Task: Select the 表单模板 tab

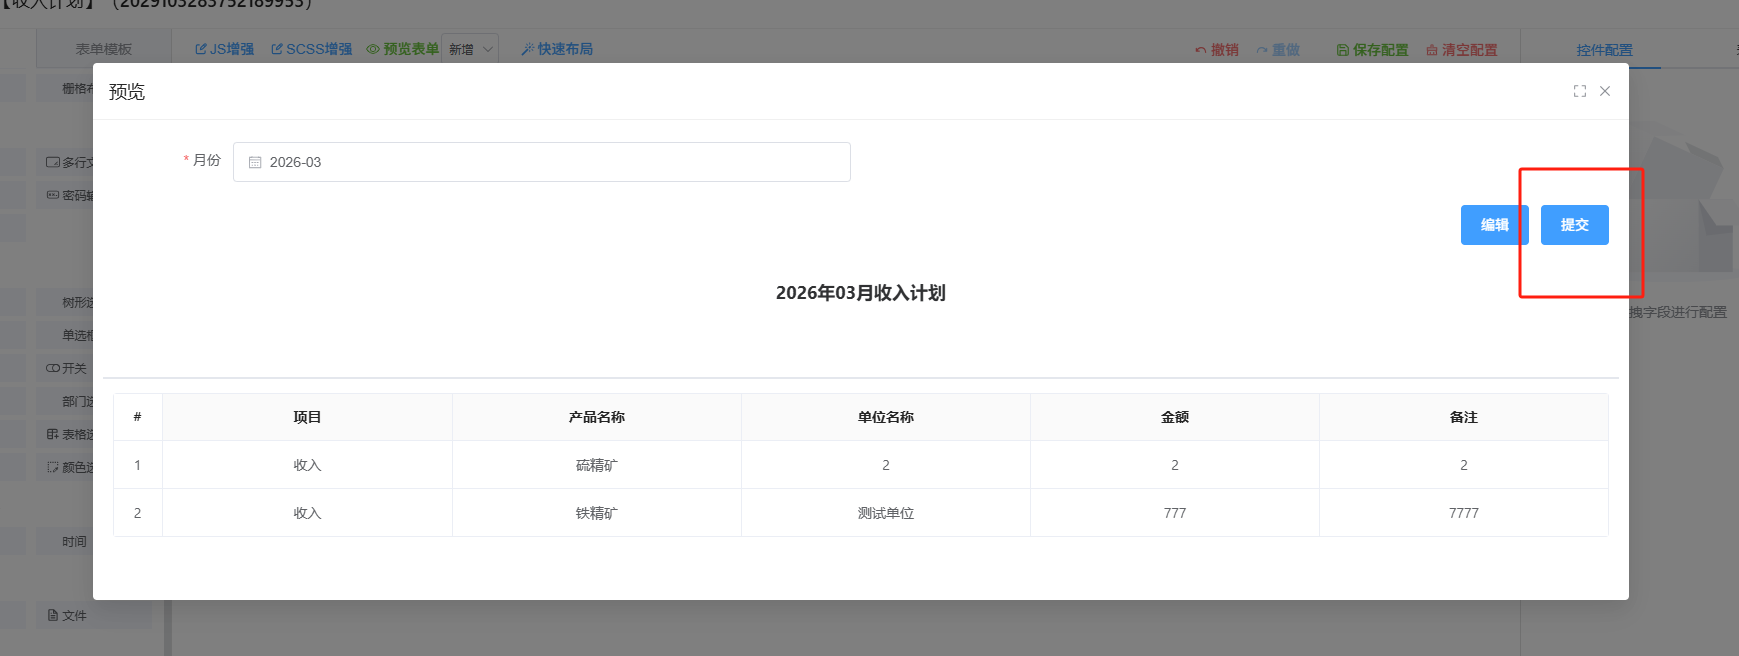Action: pos(103,49)
